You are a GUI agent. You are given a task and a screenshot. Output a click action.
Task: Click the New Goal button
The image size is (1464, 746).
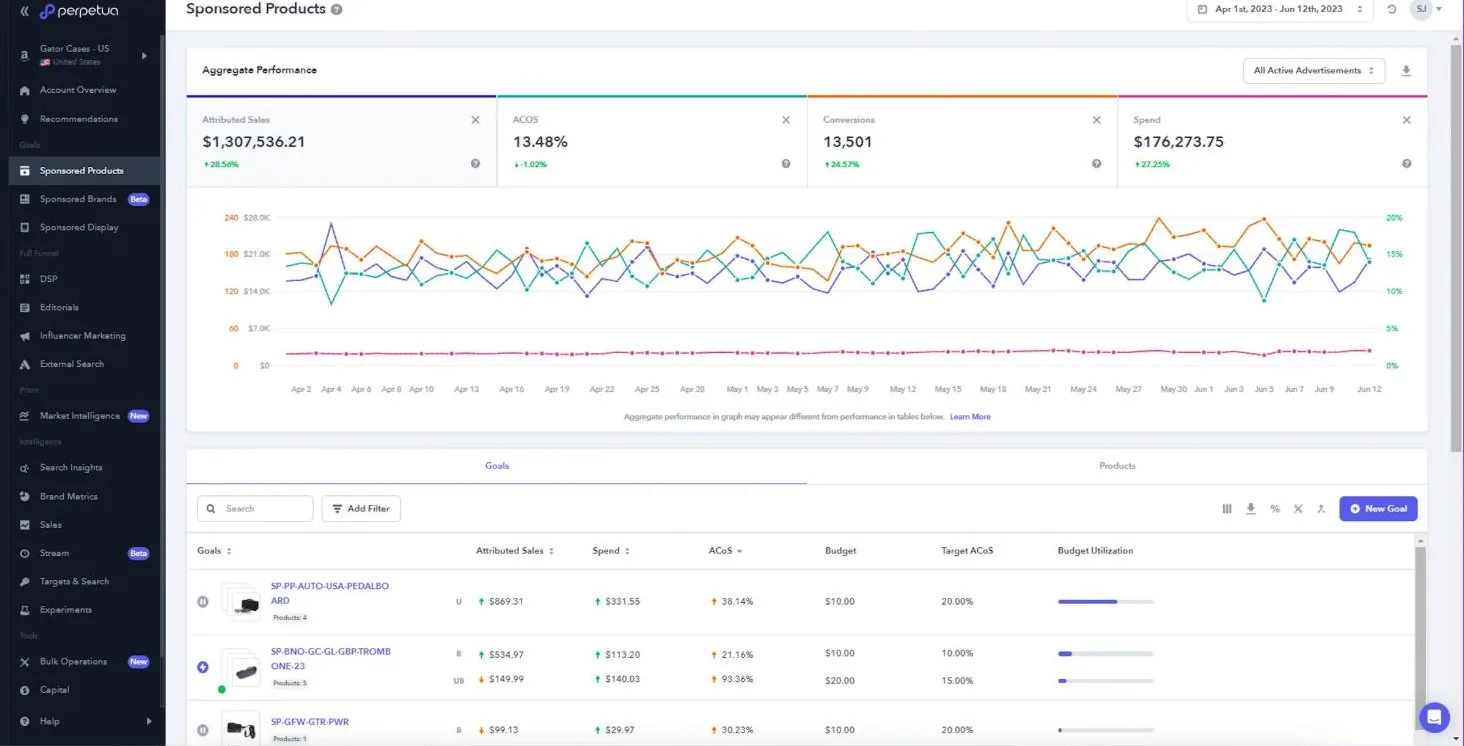coord(1378,509)
